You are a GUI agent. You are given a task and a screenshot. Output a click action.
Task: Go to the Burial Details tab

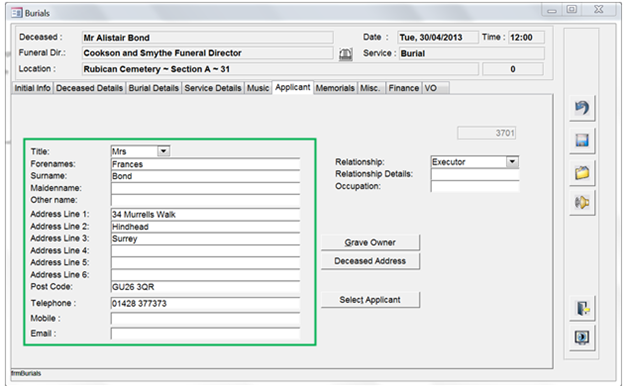(153, 88)
